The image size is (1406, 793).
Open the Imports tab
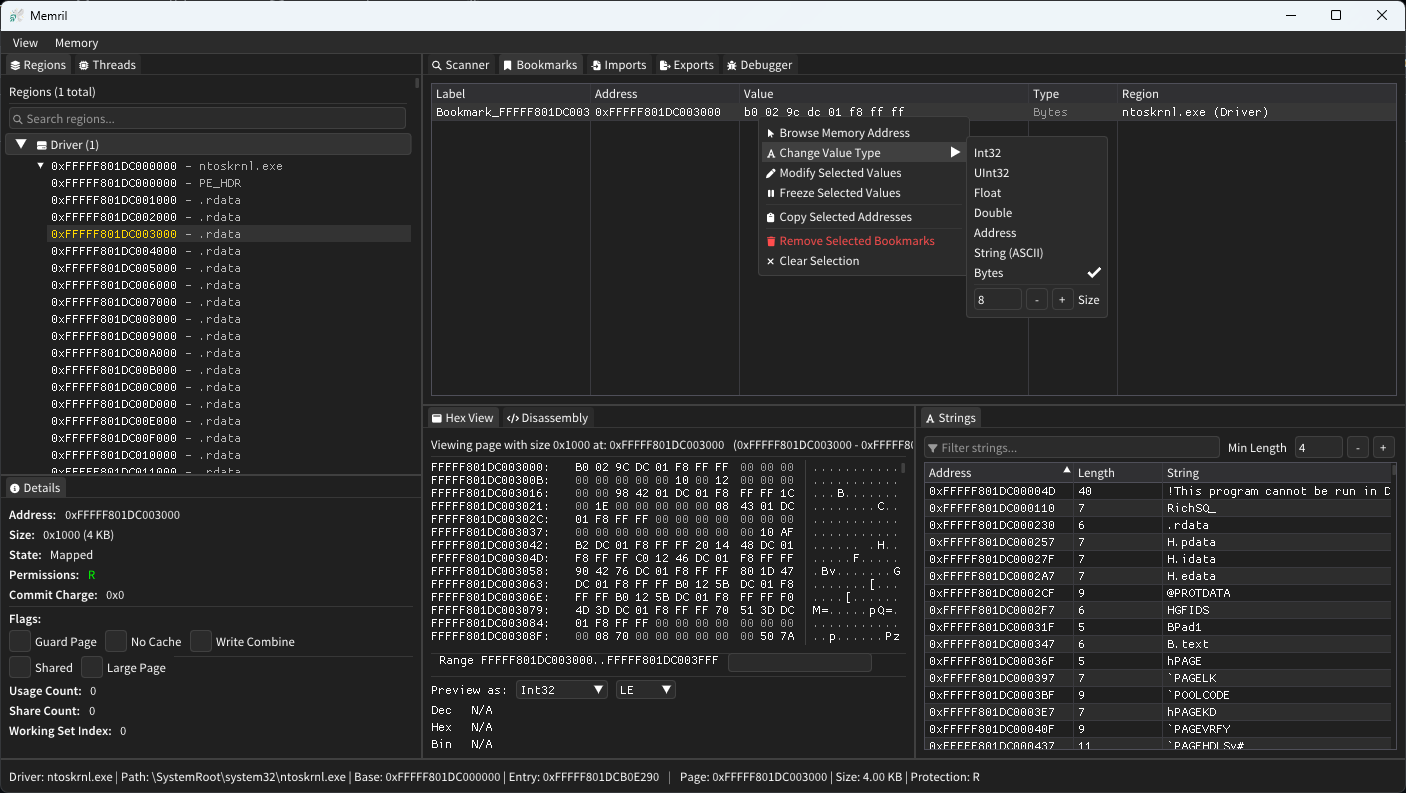618,65
